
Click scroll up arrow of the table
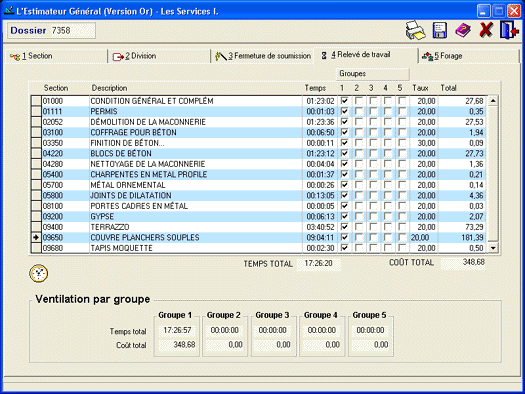pyautogui.click(x=493, y=101)
